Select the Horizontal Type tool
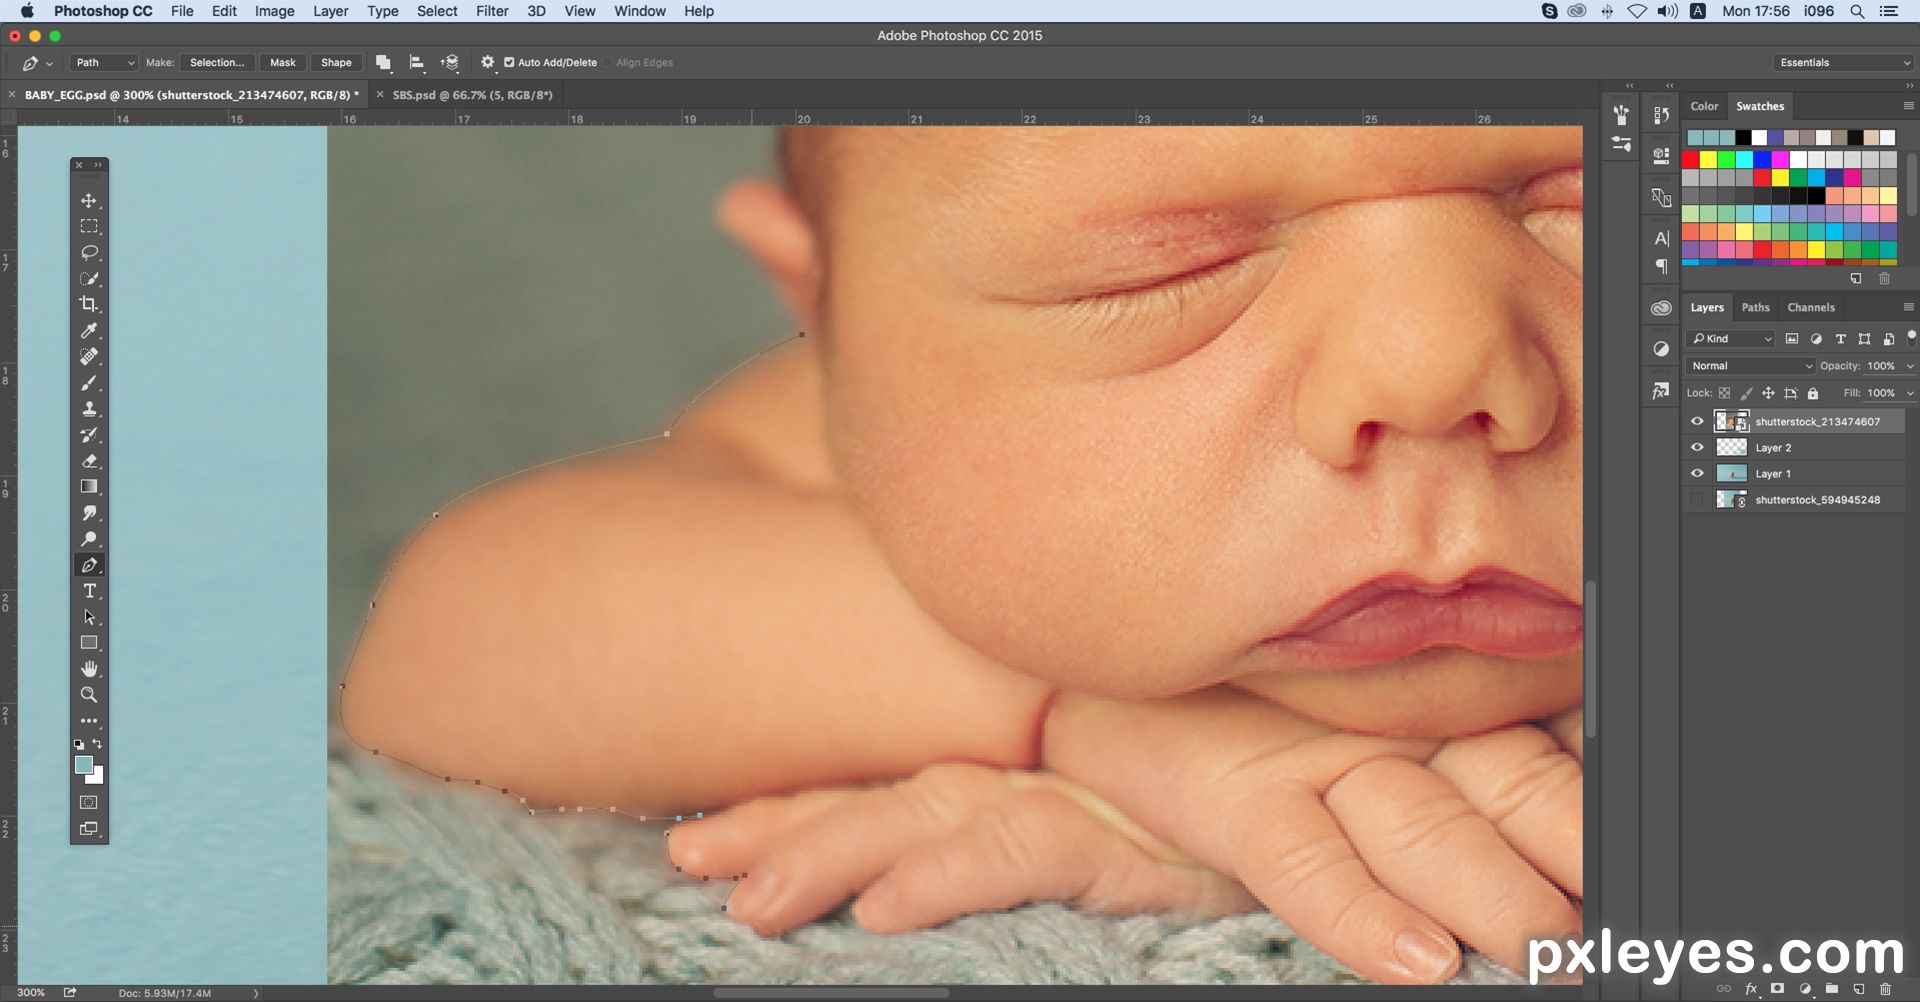Viewport: 1920px width, 1002px height. (x=89, y=591)
